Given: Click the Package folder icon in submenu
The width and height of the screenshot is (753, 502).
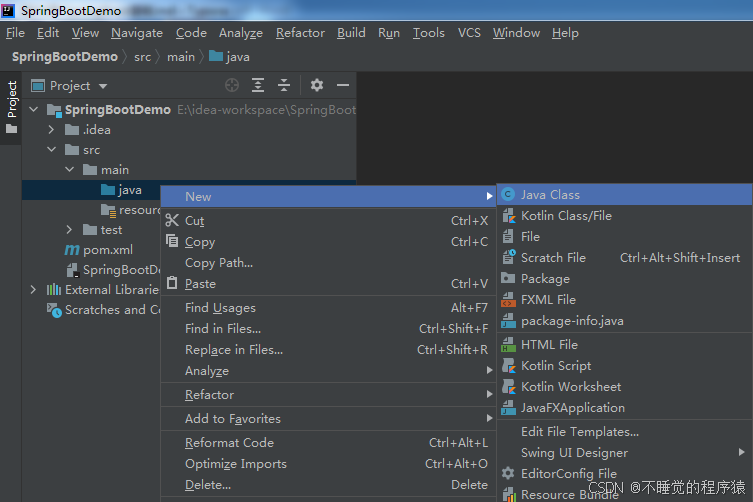Looking at the screenshot, I should point(508,278).
